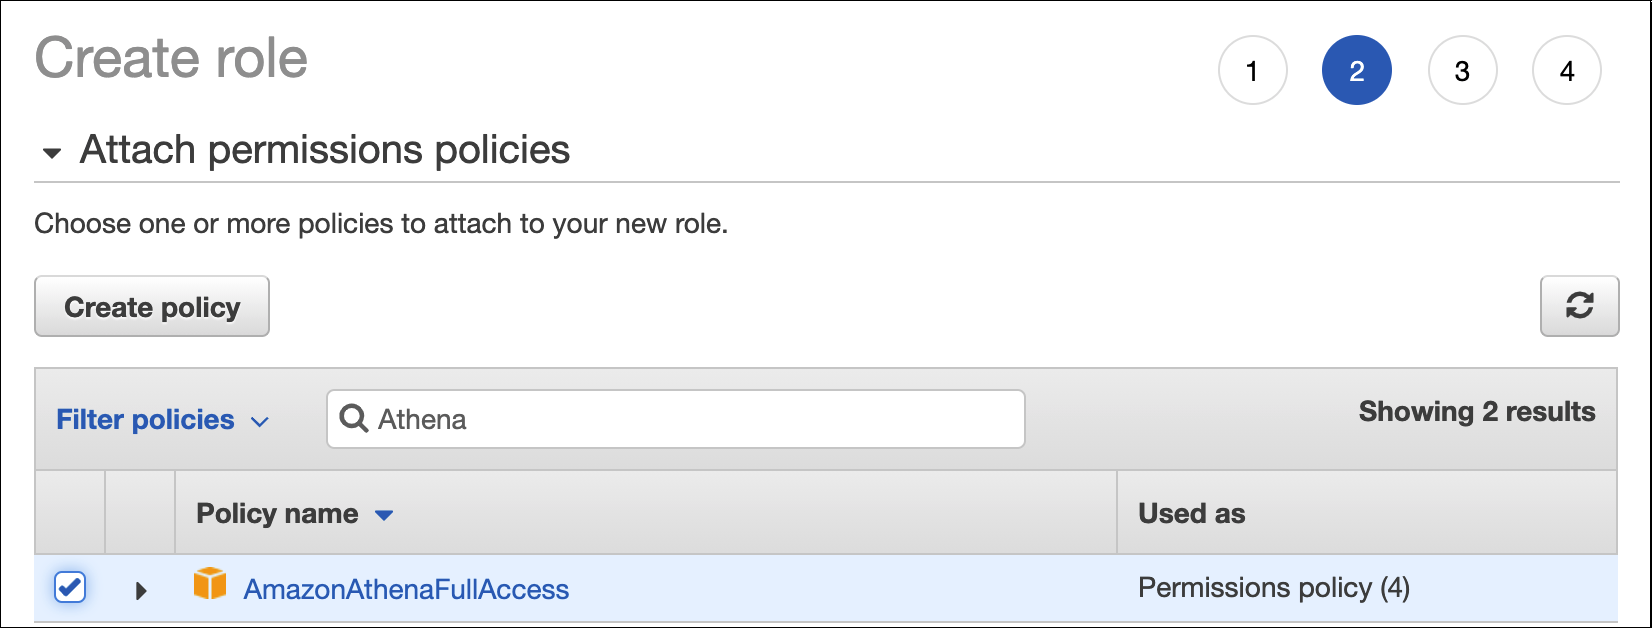Select the highlighted step 2 circle
The image size is (1652, 628).
click(1356, 71)
